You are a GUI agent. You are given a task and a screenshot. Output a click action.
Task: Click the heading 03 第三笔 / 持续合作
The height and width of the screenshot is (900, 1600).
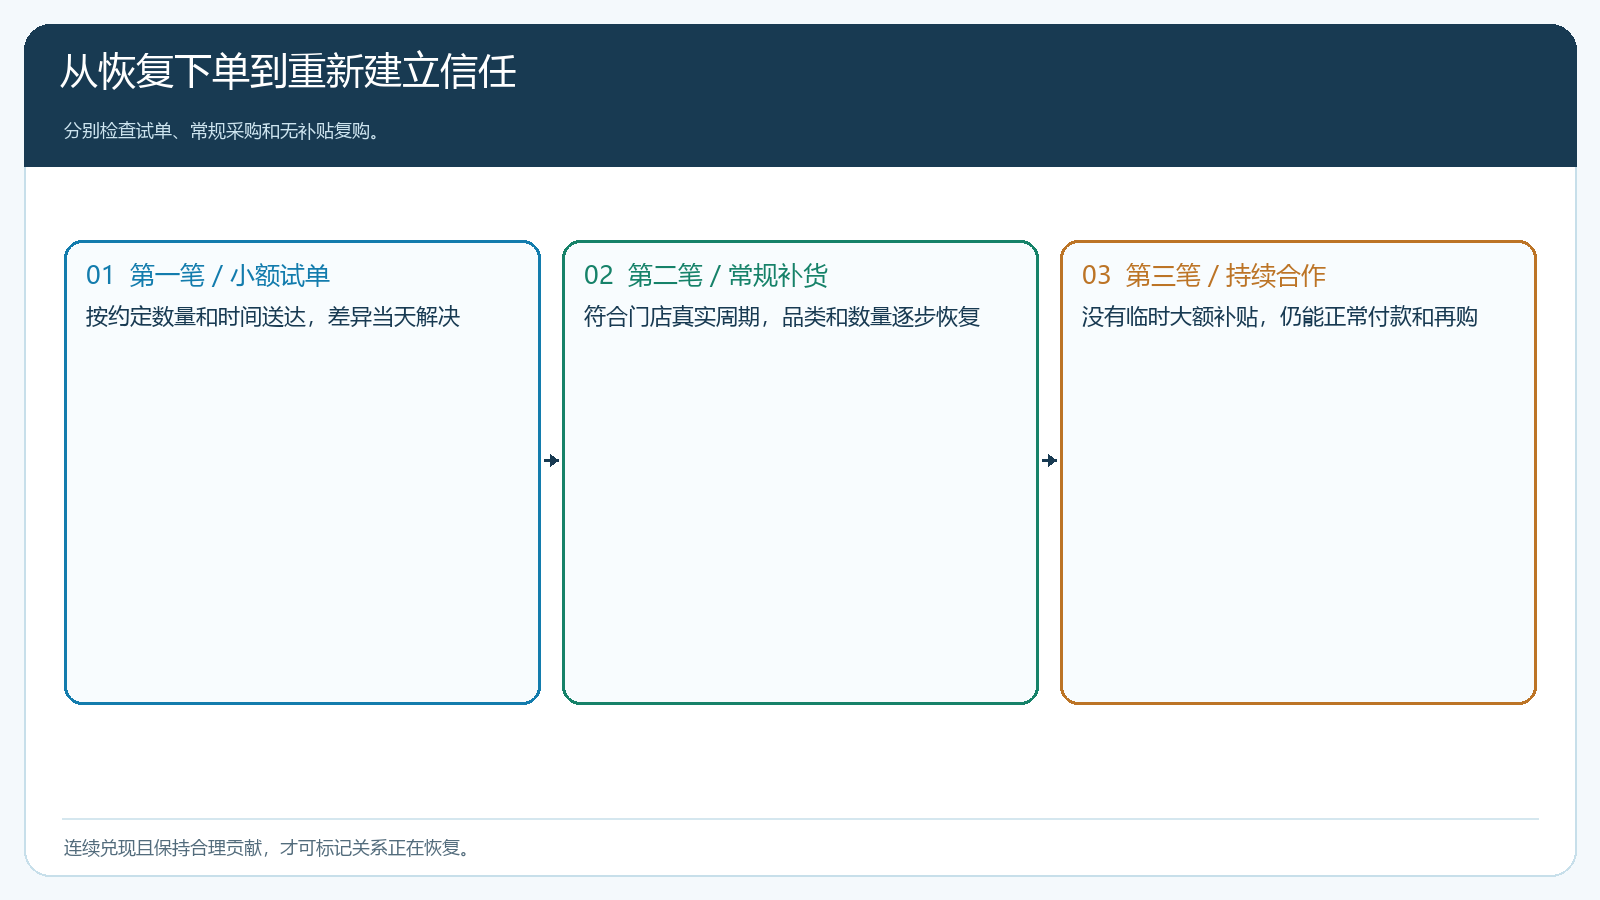1204,275
